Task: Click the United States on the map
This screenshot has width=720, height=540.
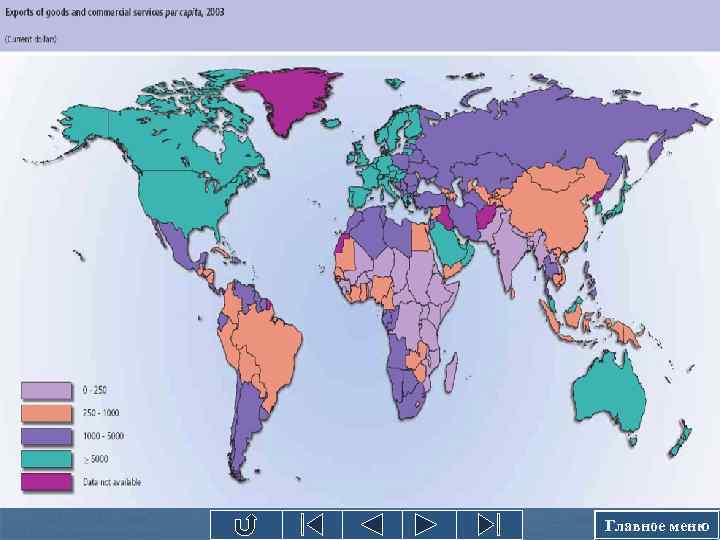Action: [184, 195]
